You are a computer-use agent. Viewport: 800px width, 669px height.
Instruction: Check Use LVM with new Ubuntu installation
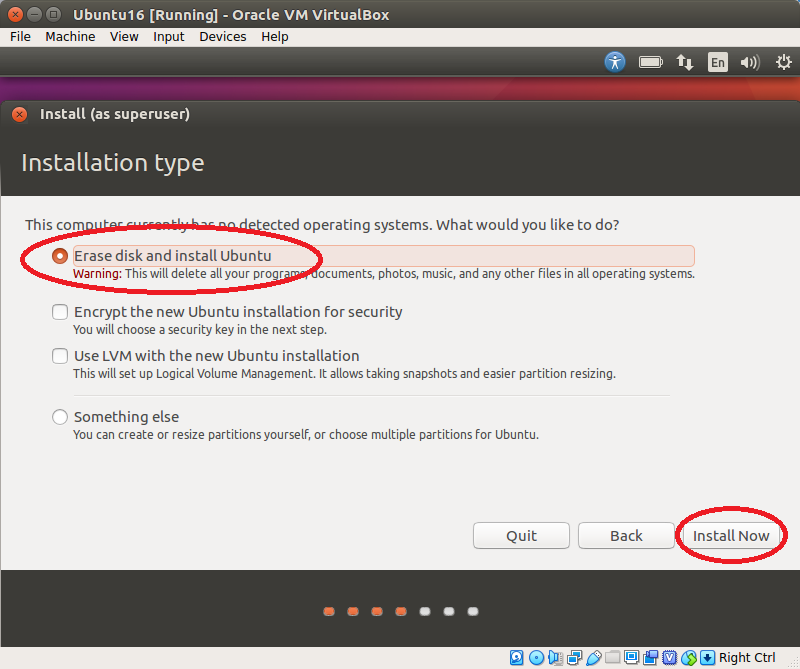point(60,356)
